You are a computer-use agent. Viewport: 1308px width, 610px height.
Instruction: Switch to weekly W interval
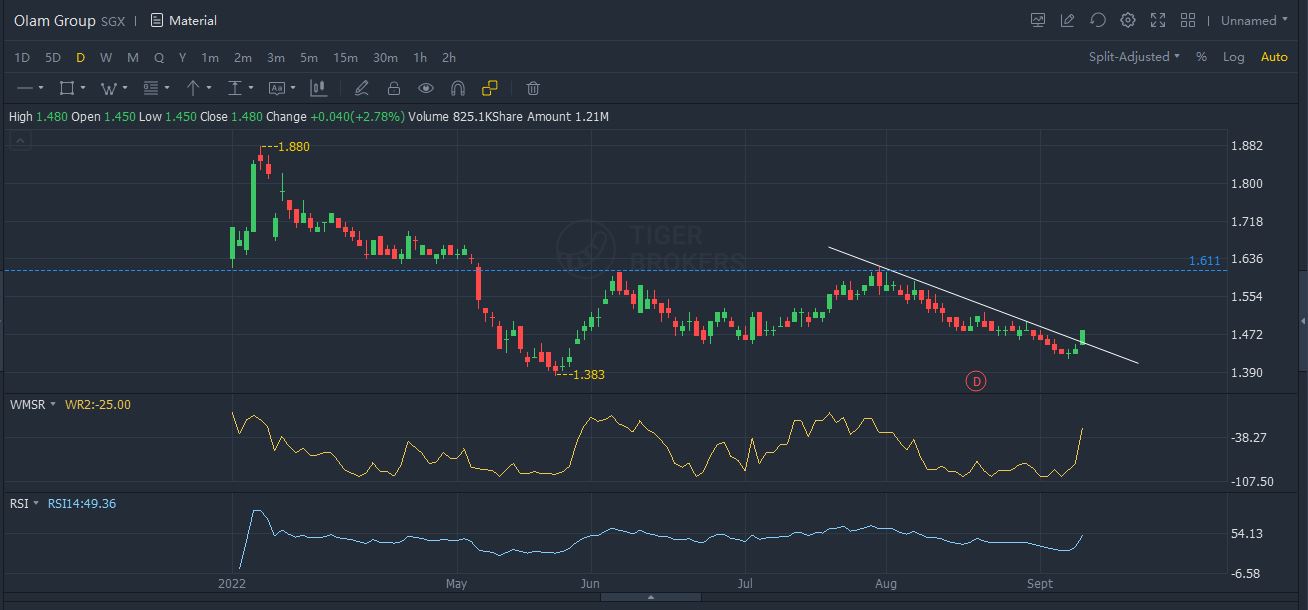point(106,57)
